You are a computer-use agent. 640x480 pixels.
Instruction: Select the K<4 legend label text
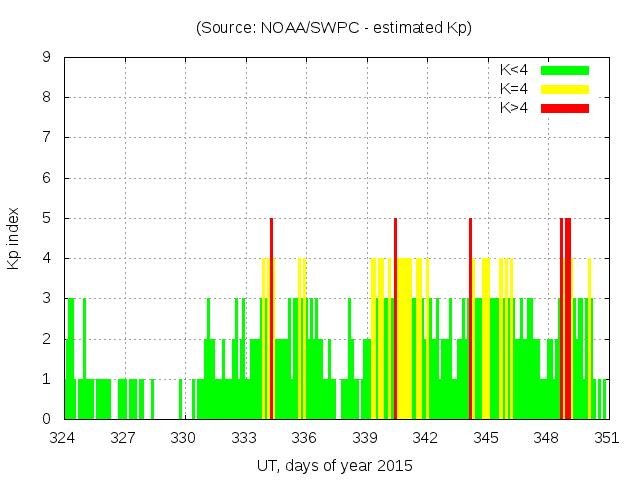click(514, 70)
